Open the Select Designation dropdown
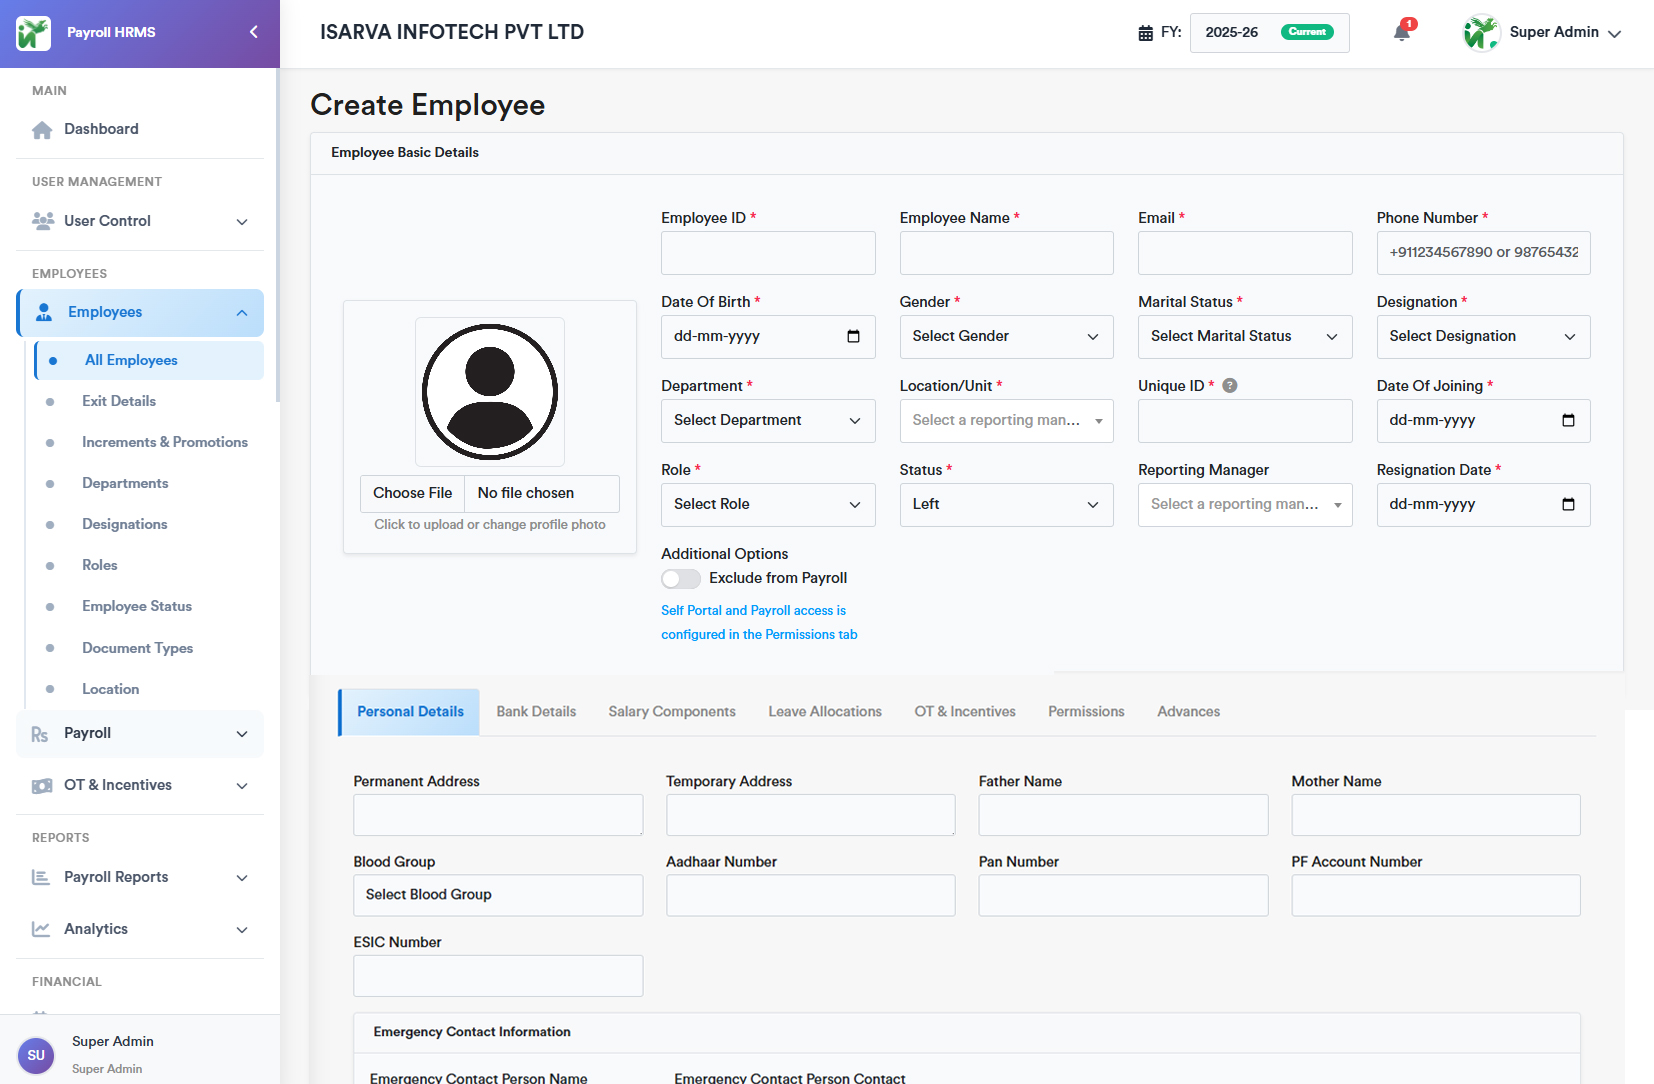 pos(1482,337)
